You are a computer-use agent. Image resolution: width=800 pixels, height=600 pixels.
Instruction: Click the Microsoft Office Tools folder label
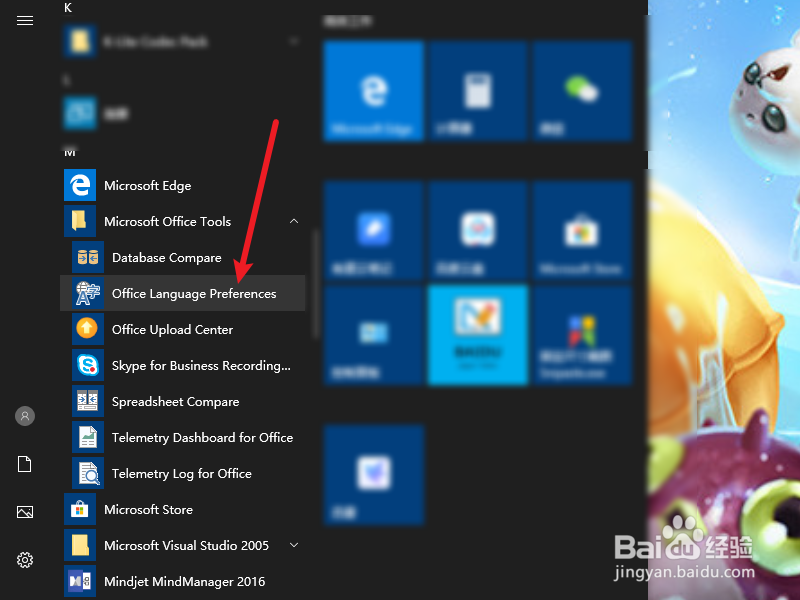pos(167,221)
